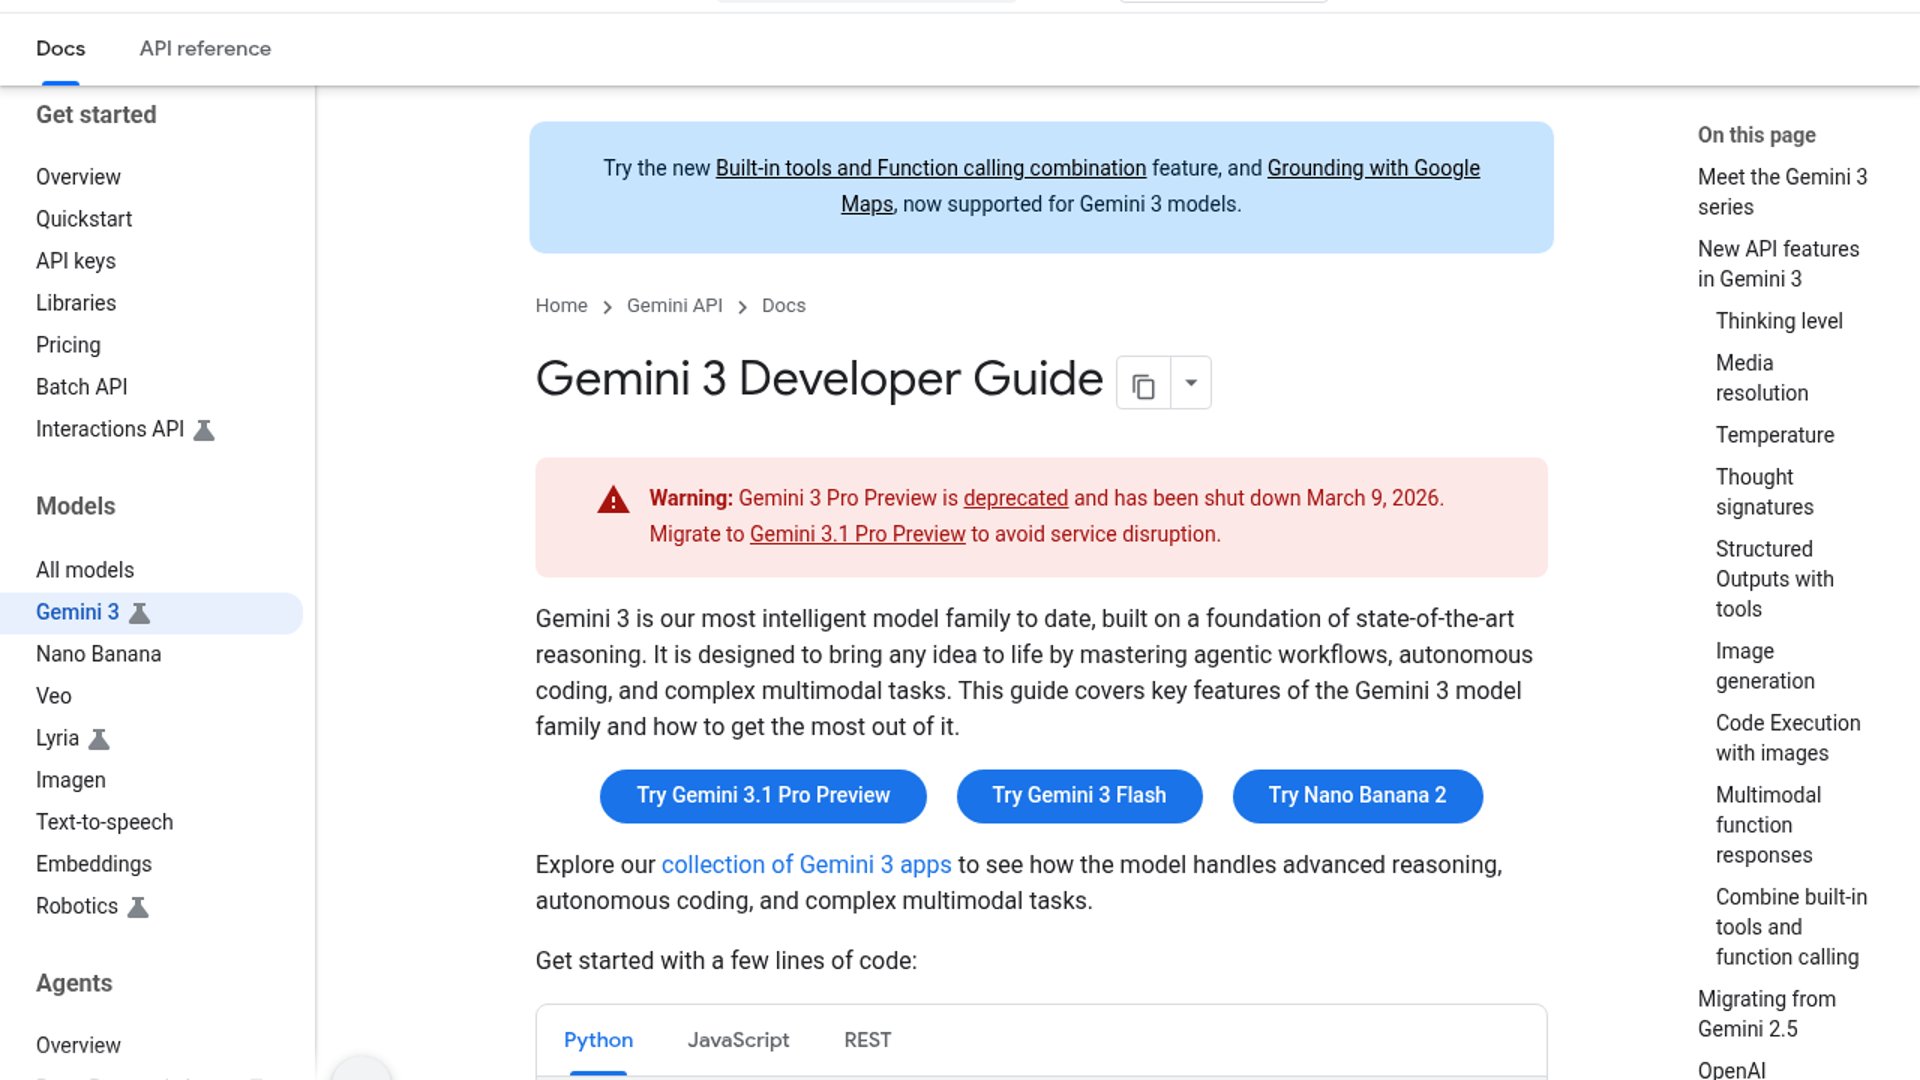Open dropdown arrow next to copy icon
This screenshot has width=1920, height=1080.
[x=1190, y=383]
